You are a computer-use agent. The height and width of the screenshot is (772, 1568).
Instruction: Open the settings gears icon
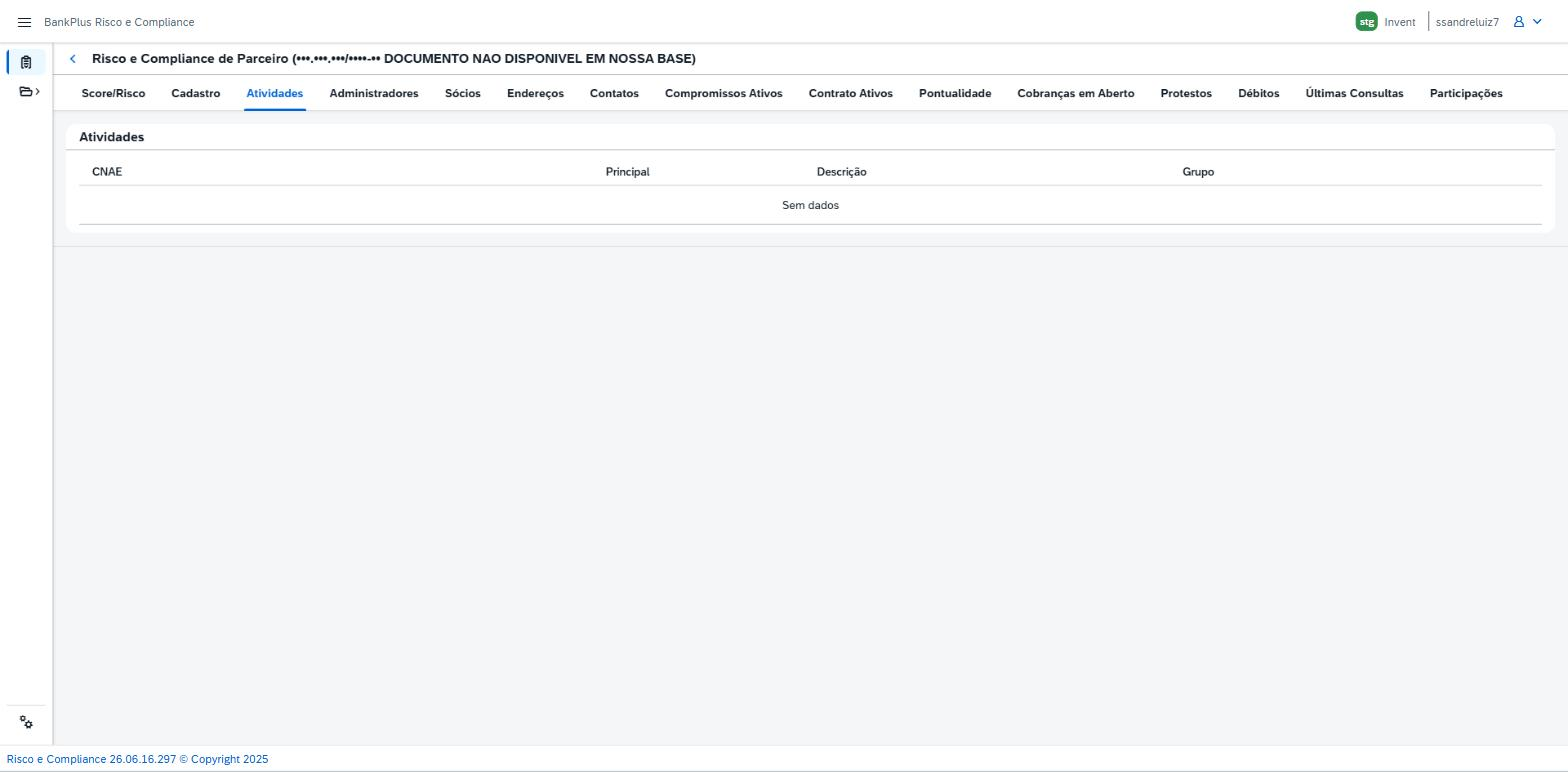pyautogui.click(x=27, y=723)
